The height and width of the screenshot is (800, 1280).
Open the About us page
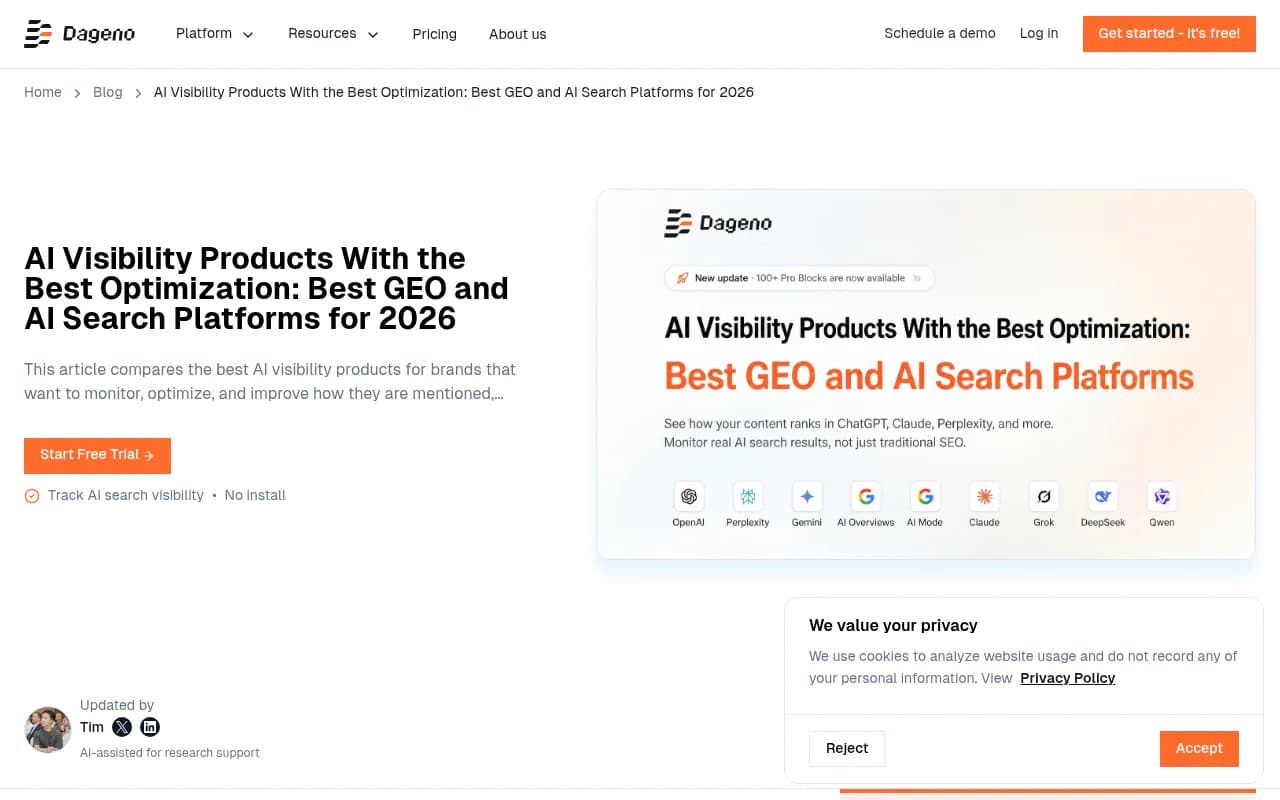[517, 34]
